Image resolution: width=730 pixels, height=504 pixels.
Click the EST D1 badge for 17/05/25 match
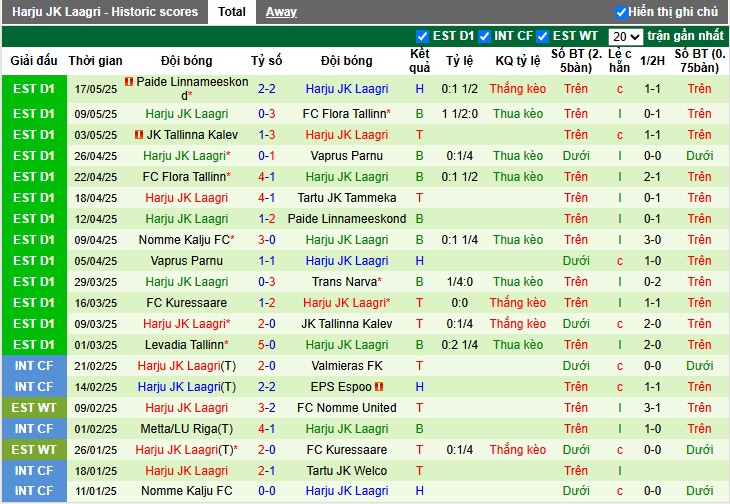(x=34, y=89)
